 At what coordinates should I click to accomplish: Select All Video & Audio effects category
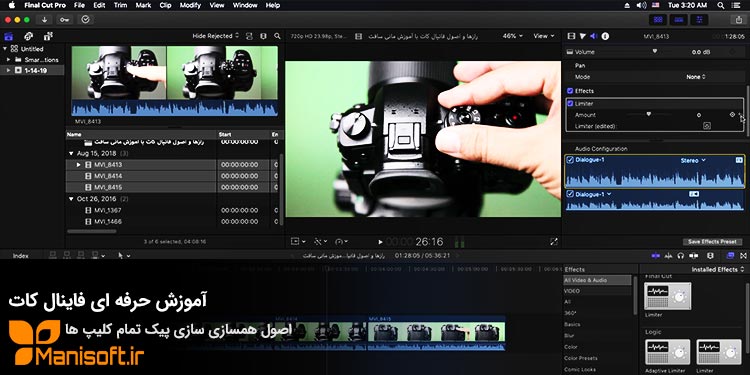[x=597, y=280]
